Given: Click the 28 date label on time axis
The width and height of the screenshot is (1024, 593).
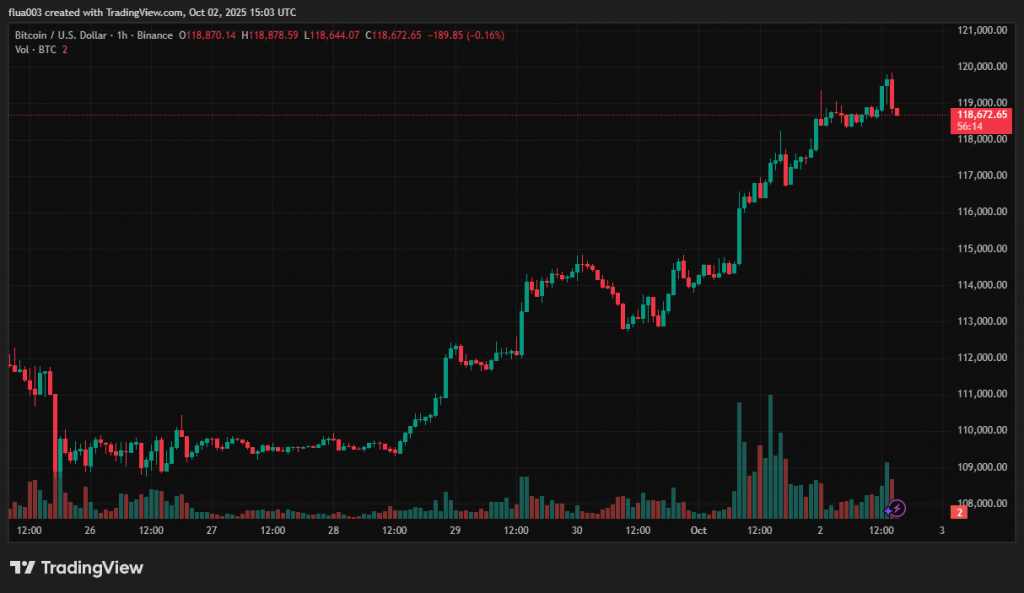Looking at the screenshot, I should click(333, 530).
